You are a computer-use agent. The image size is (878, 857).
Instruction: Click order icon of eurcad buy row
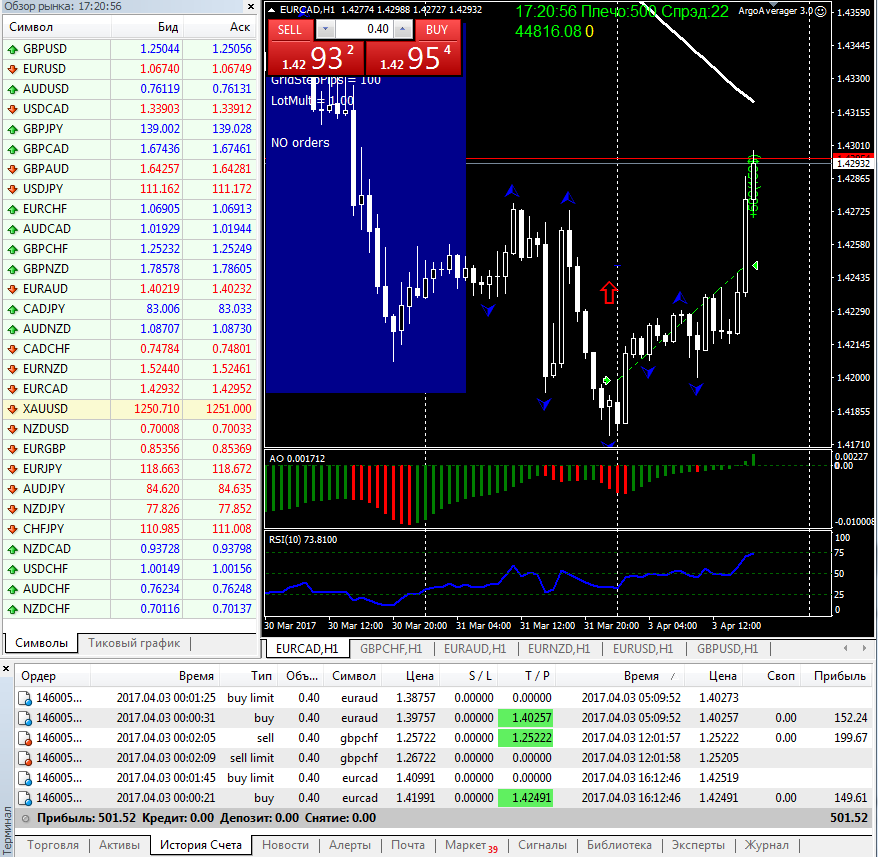click(25, 798)
